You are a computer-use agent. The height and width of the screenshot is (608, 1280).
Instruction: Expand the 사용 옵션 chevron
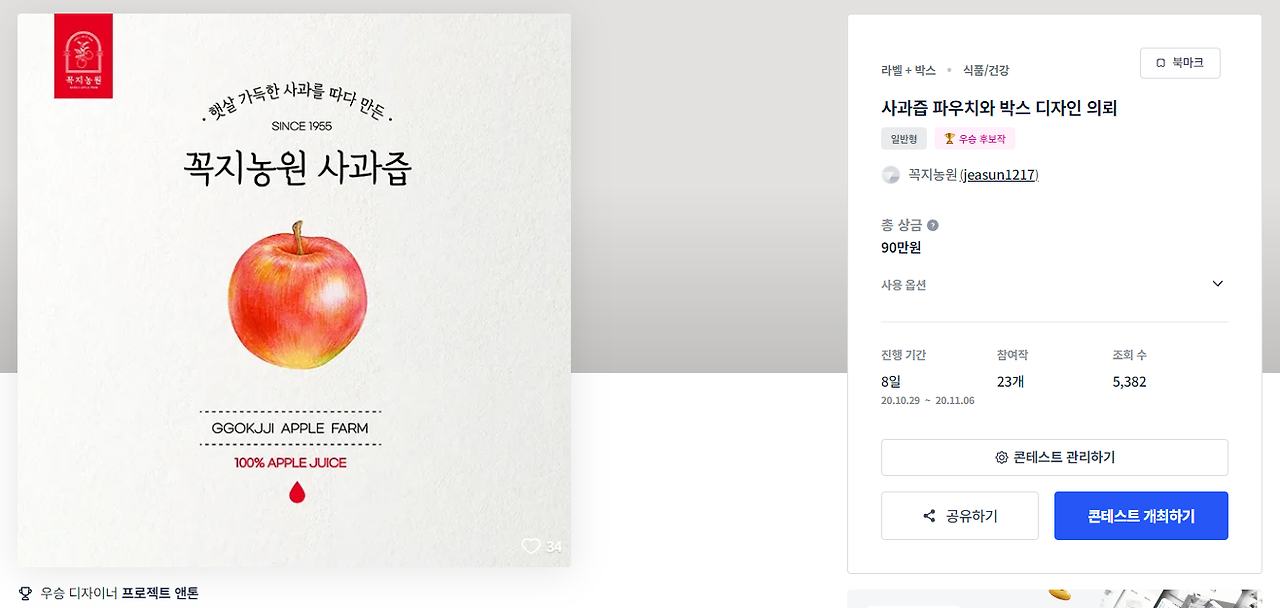(1217, 284)
